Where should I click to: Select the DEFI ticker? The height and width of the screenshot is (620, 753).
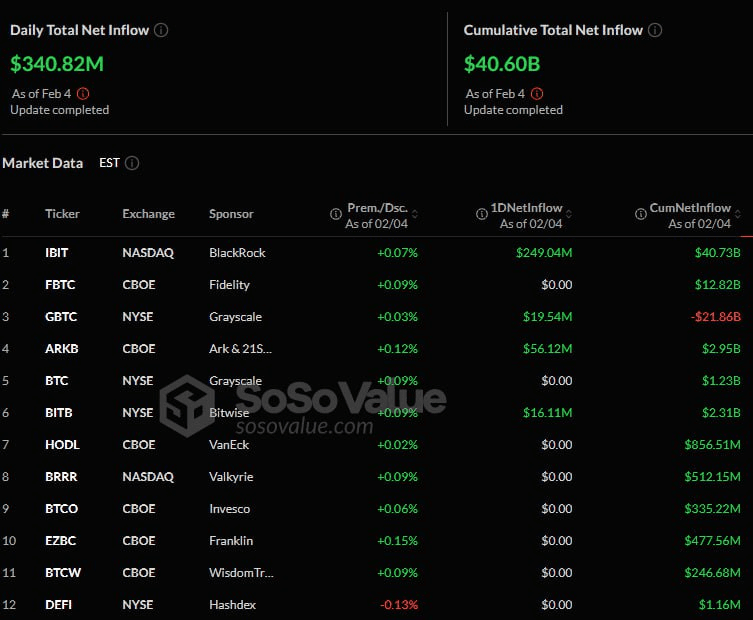(x=58, y=605)
